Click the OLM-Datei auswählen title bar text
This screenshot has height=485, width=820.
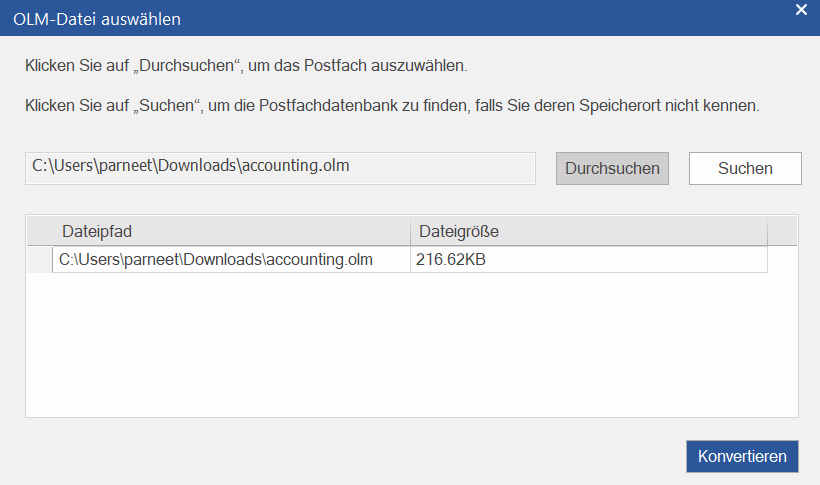coord(97,18)
